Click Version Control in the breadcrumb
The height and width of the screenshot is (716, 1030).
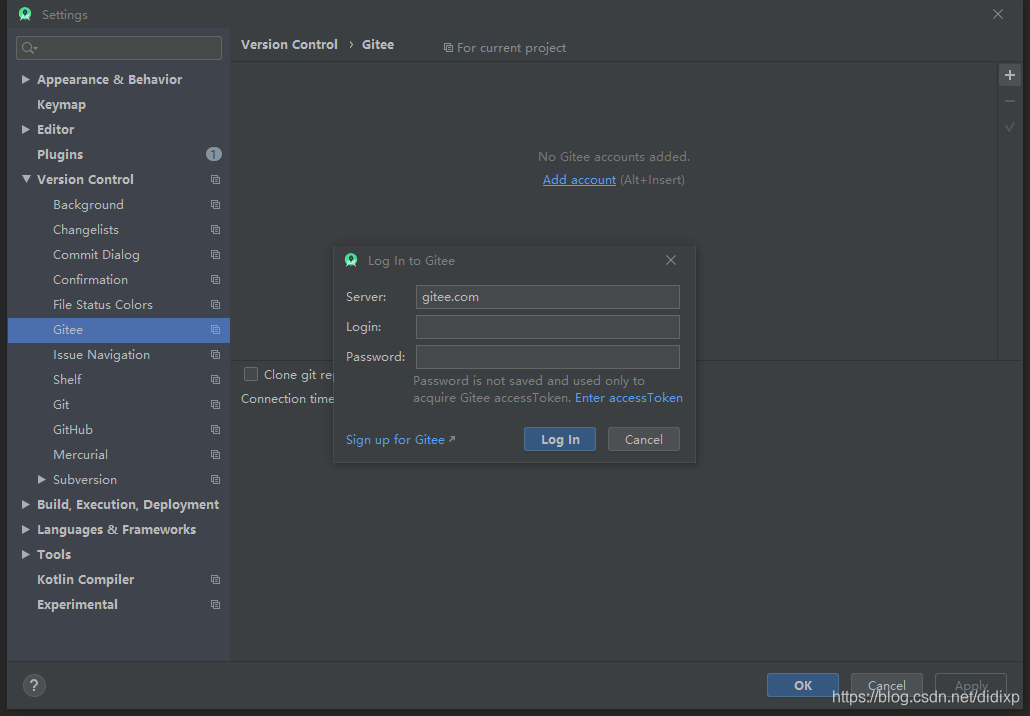pyautogui.click(x=289, y=45)
